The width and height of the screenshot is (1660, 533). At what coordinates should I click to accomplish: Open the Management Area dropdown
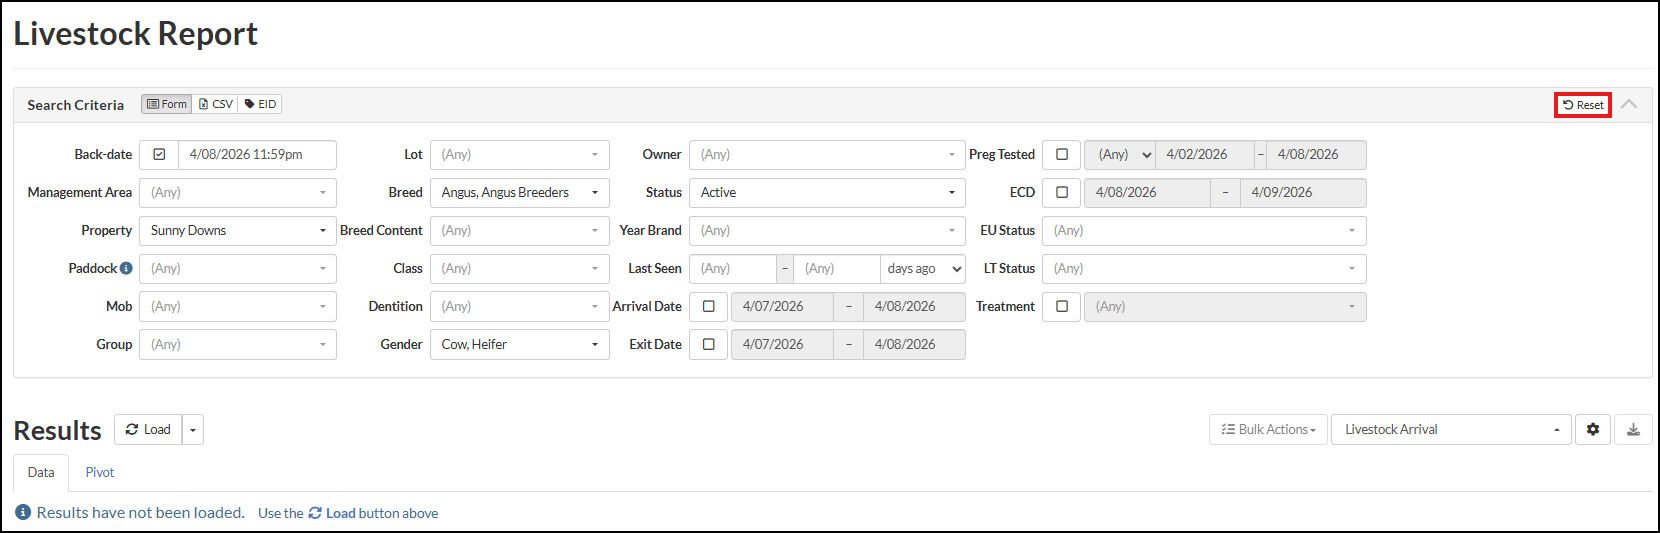[x=238, y=193]
